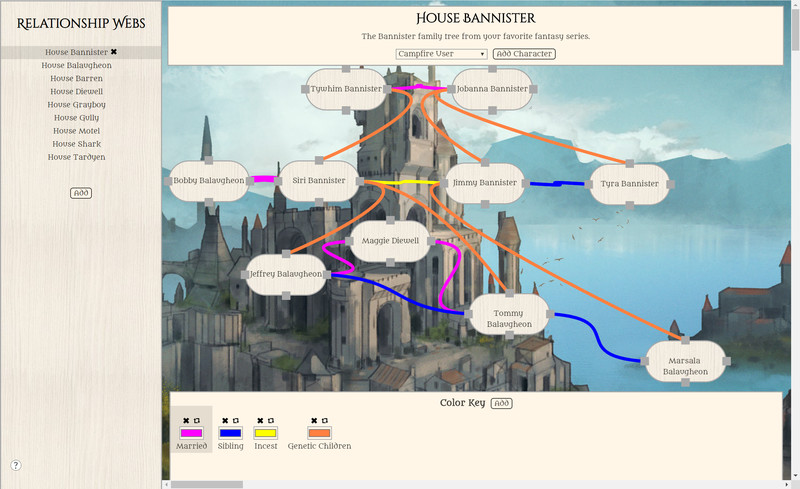Click the Married key label

point(191,446)
